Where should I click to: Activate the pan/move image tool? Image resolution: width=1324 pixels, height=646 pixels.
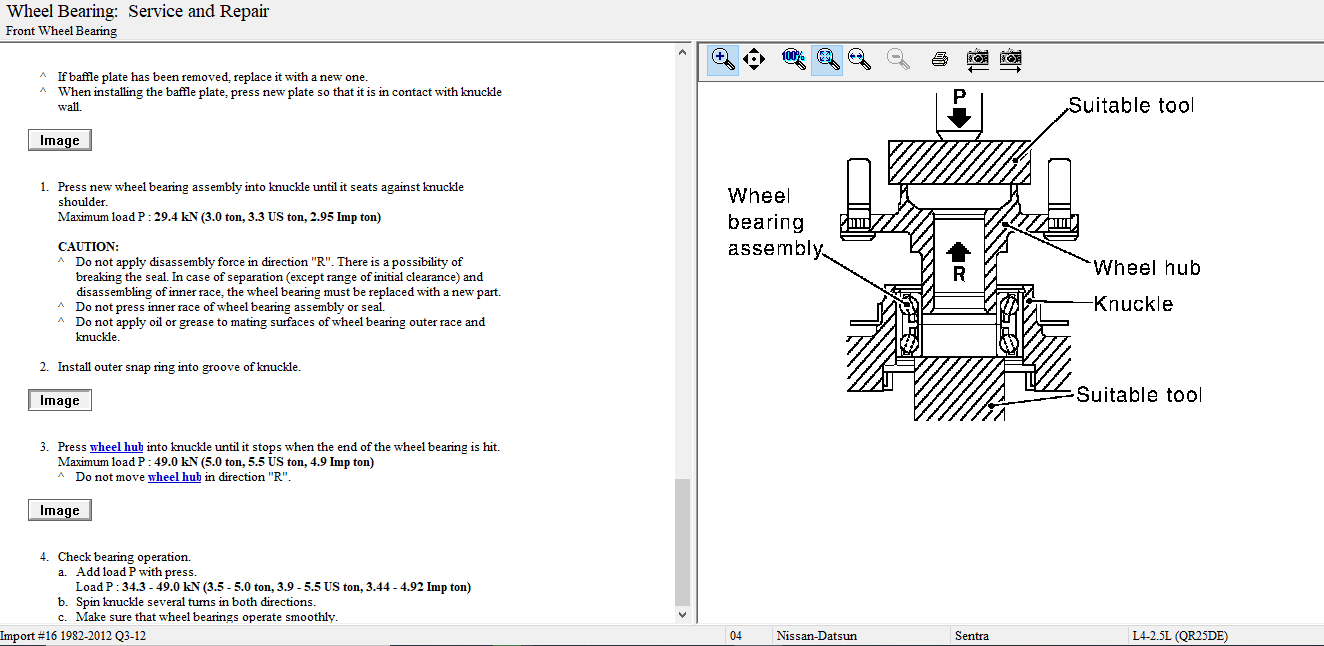[754, 59]
